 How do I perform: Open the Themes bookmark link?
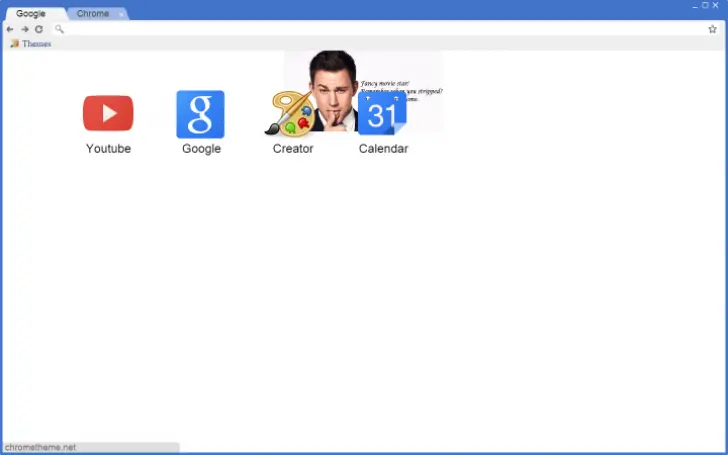[x=36, y=44]
